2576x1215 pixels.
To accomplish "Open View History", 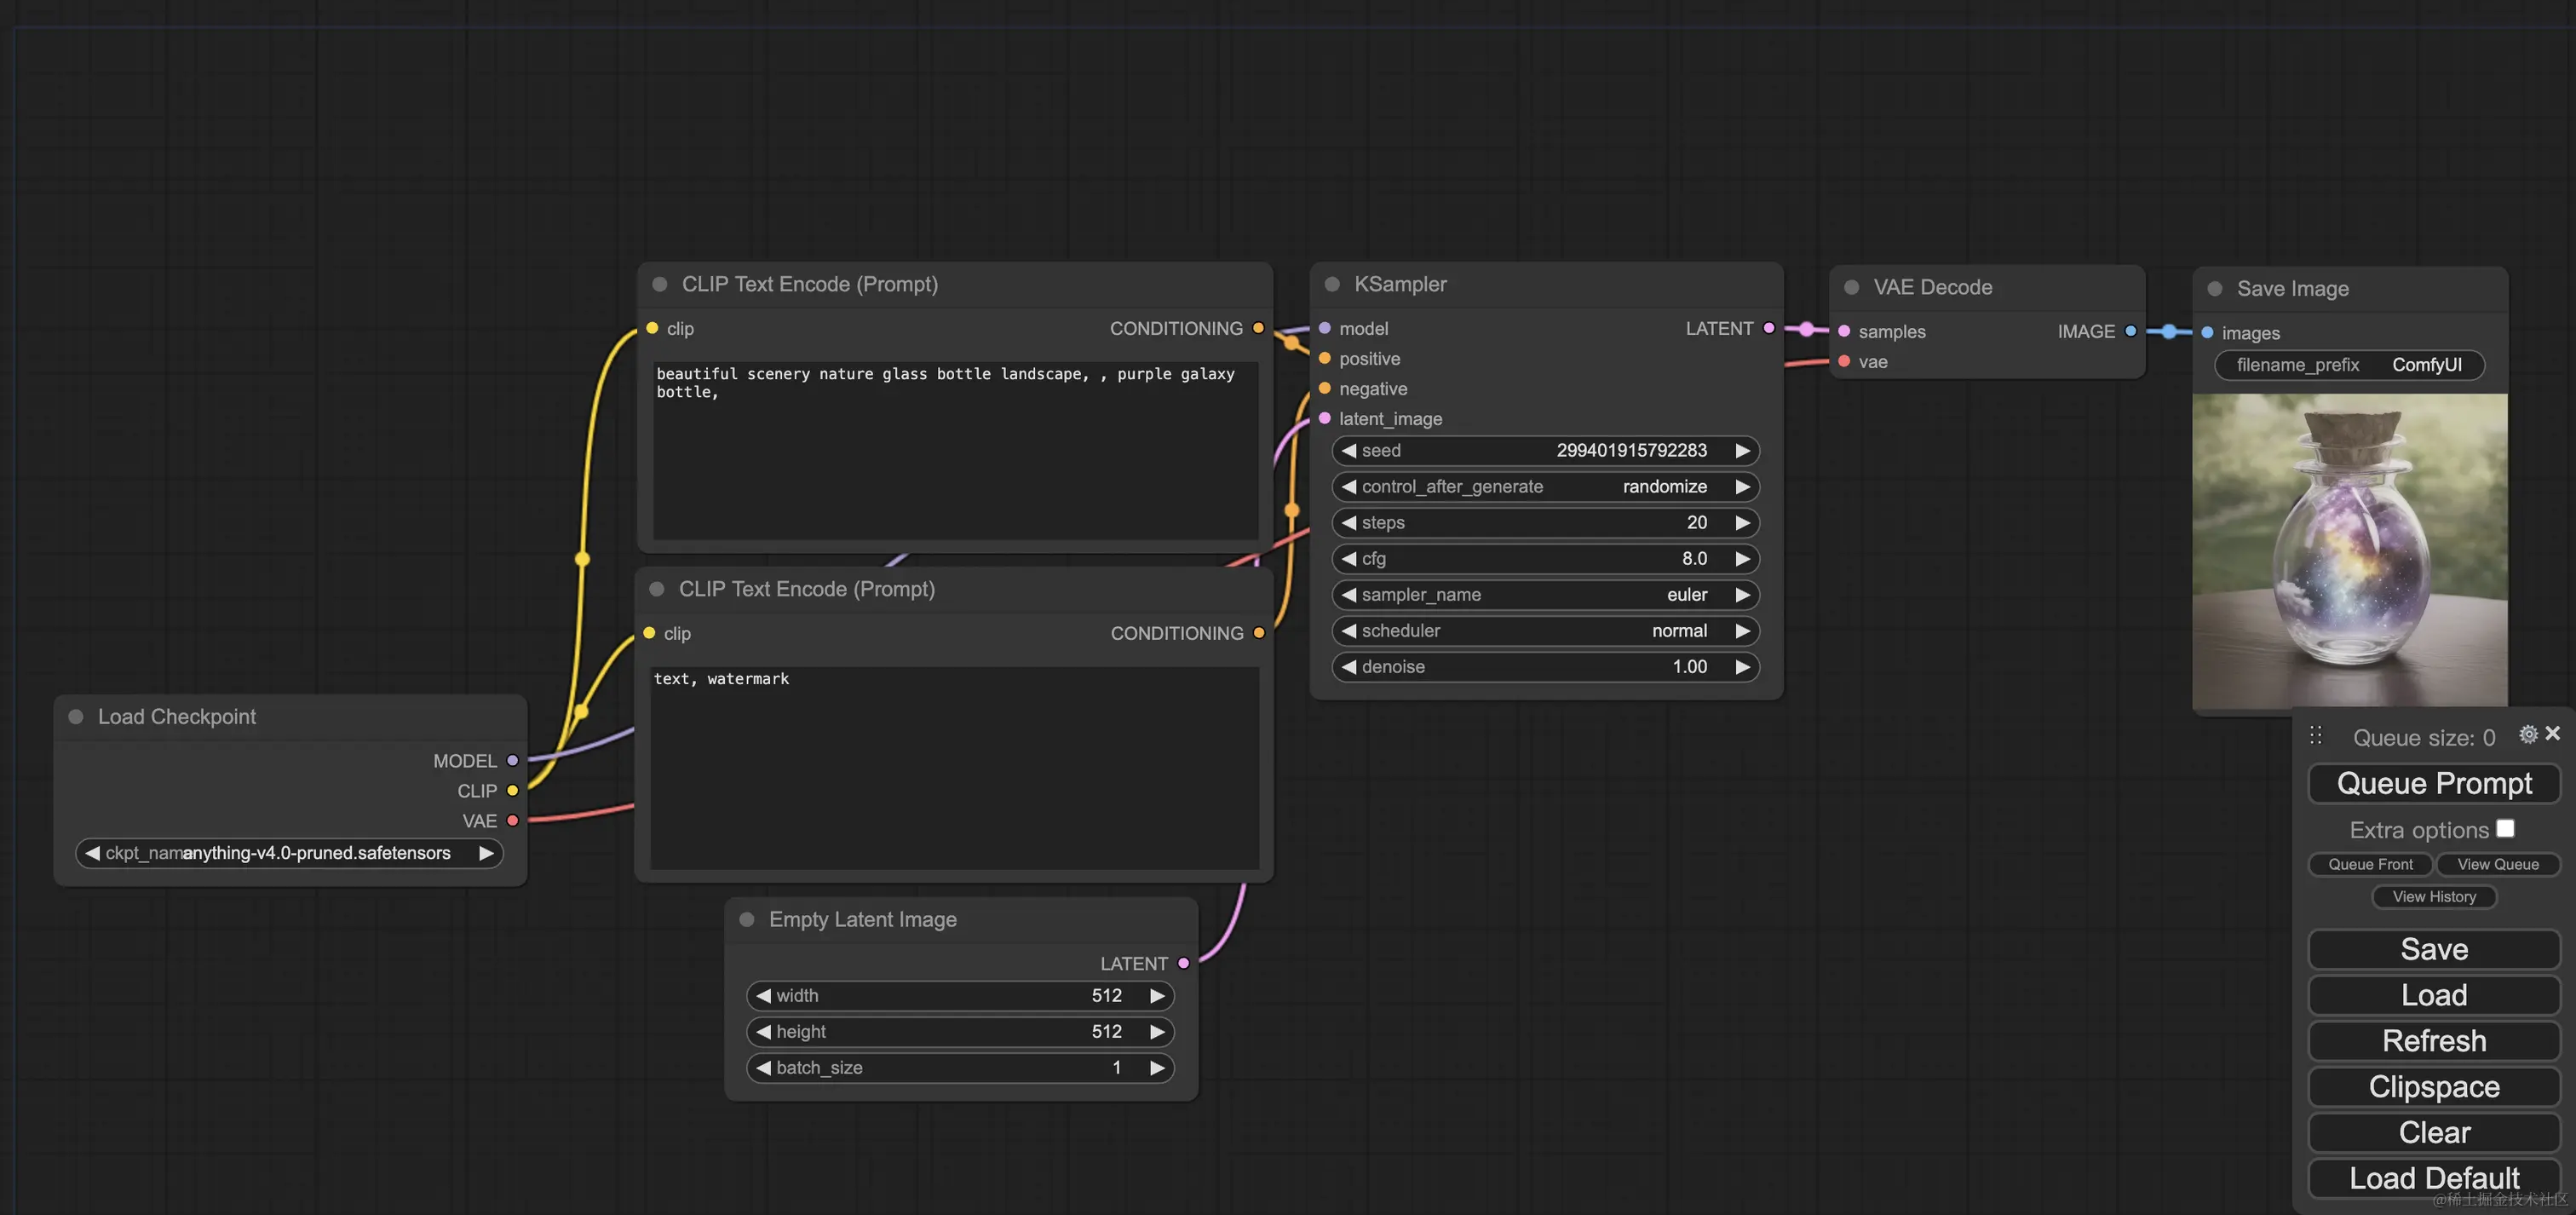I will click(2433, 897).
